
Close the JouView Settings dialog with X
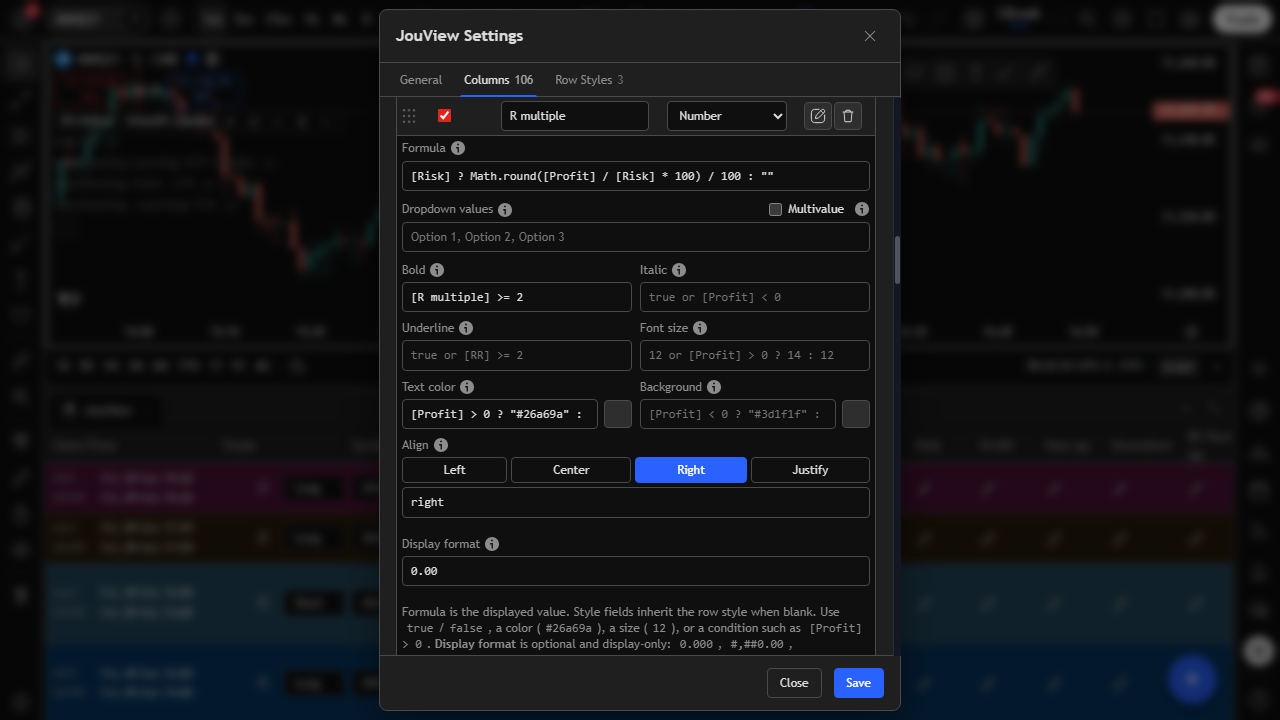870,36
